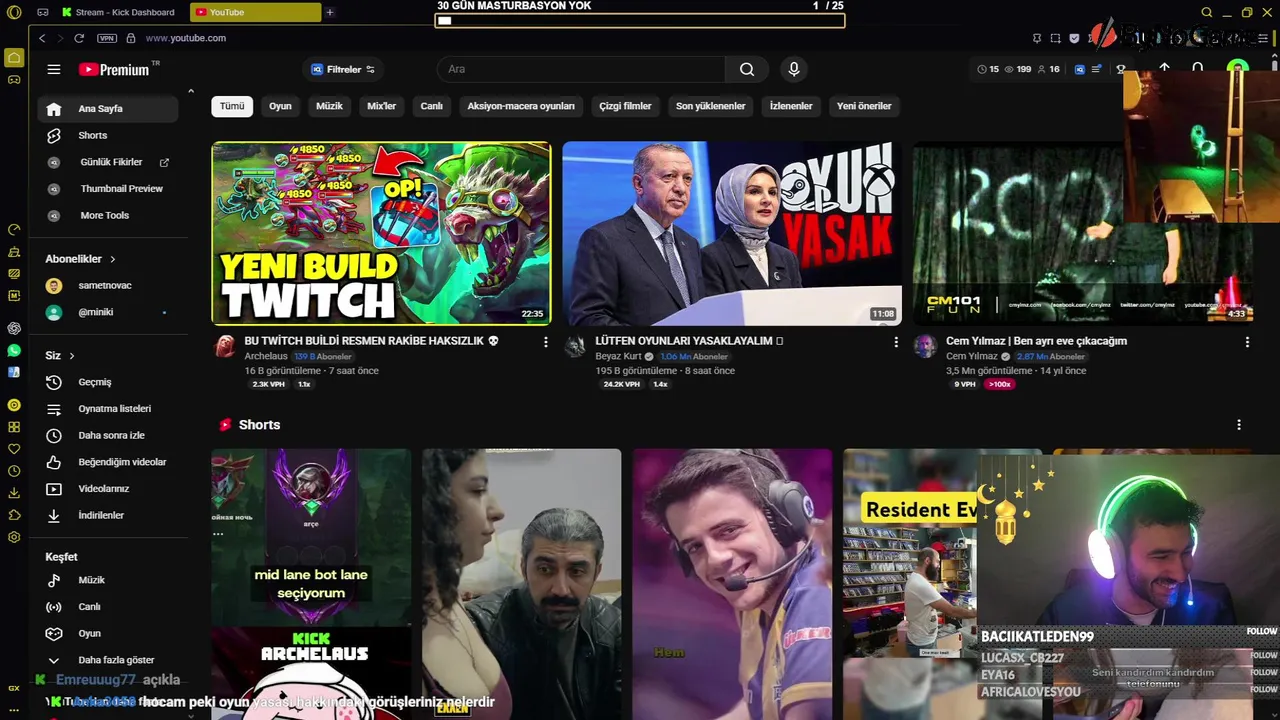Select the Son yüklenenler chip
Screen dimensions: 1280x720
click(710, 106)
